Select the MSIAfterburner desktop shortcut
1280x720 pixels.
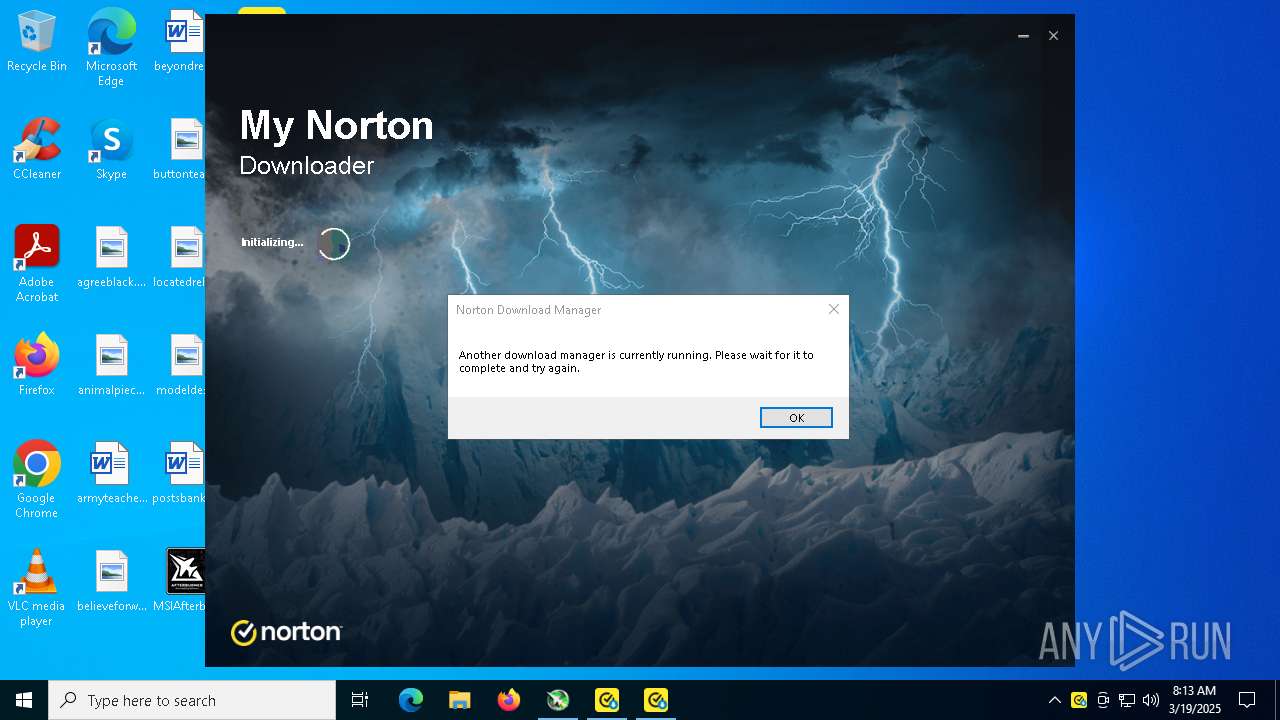(x=180, y=582)
